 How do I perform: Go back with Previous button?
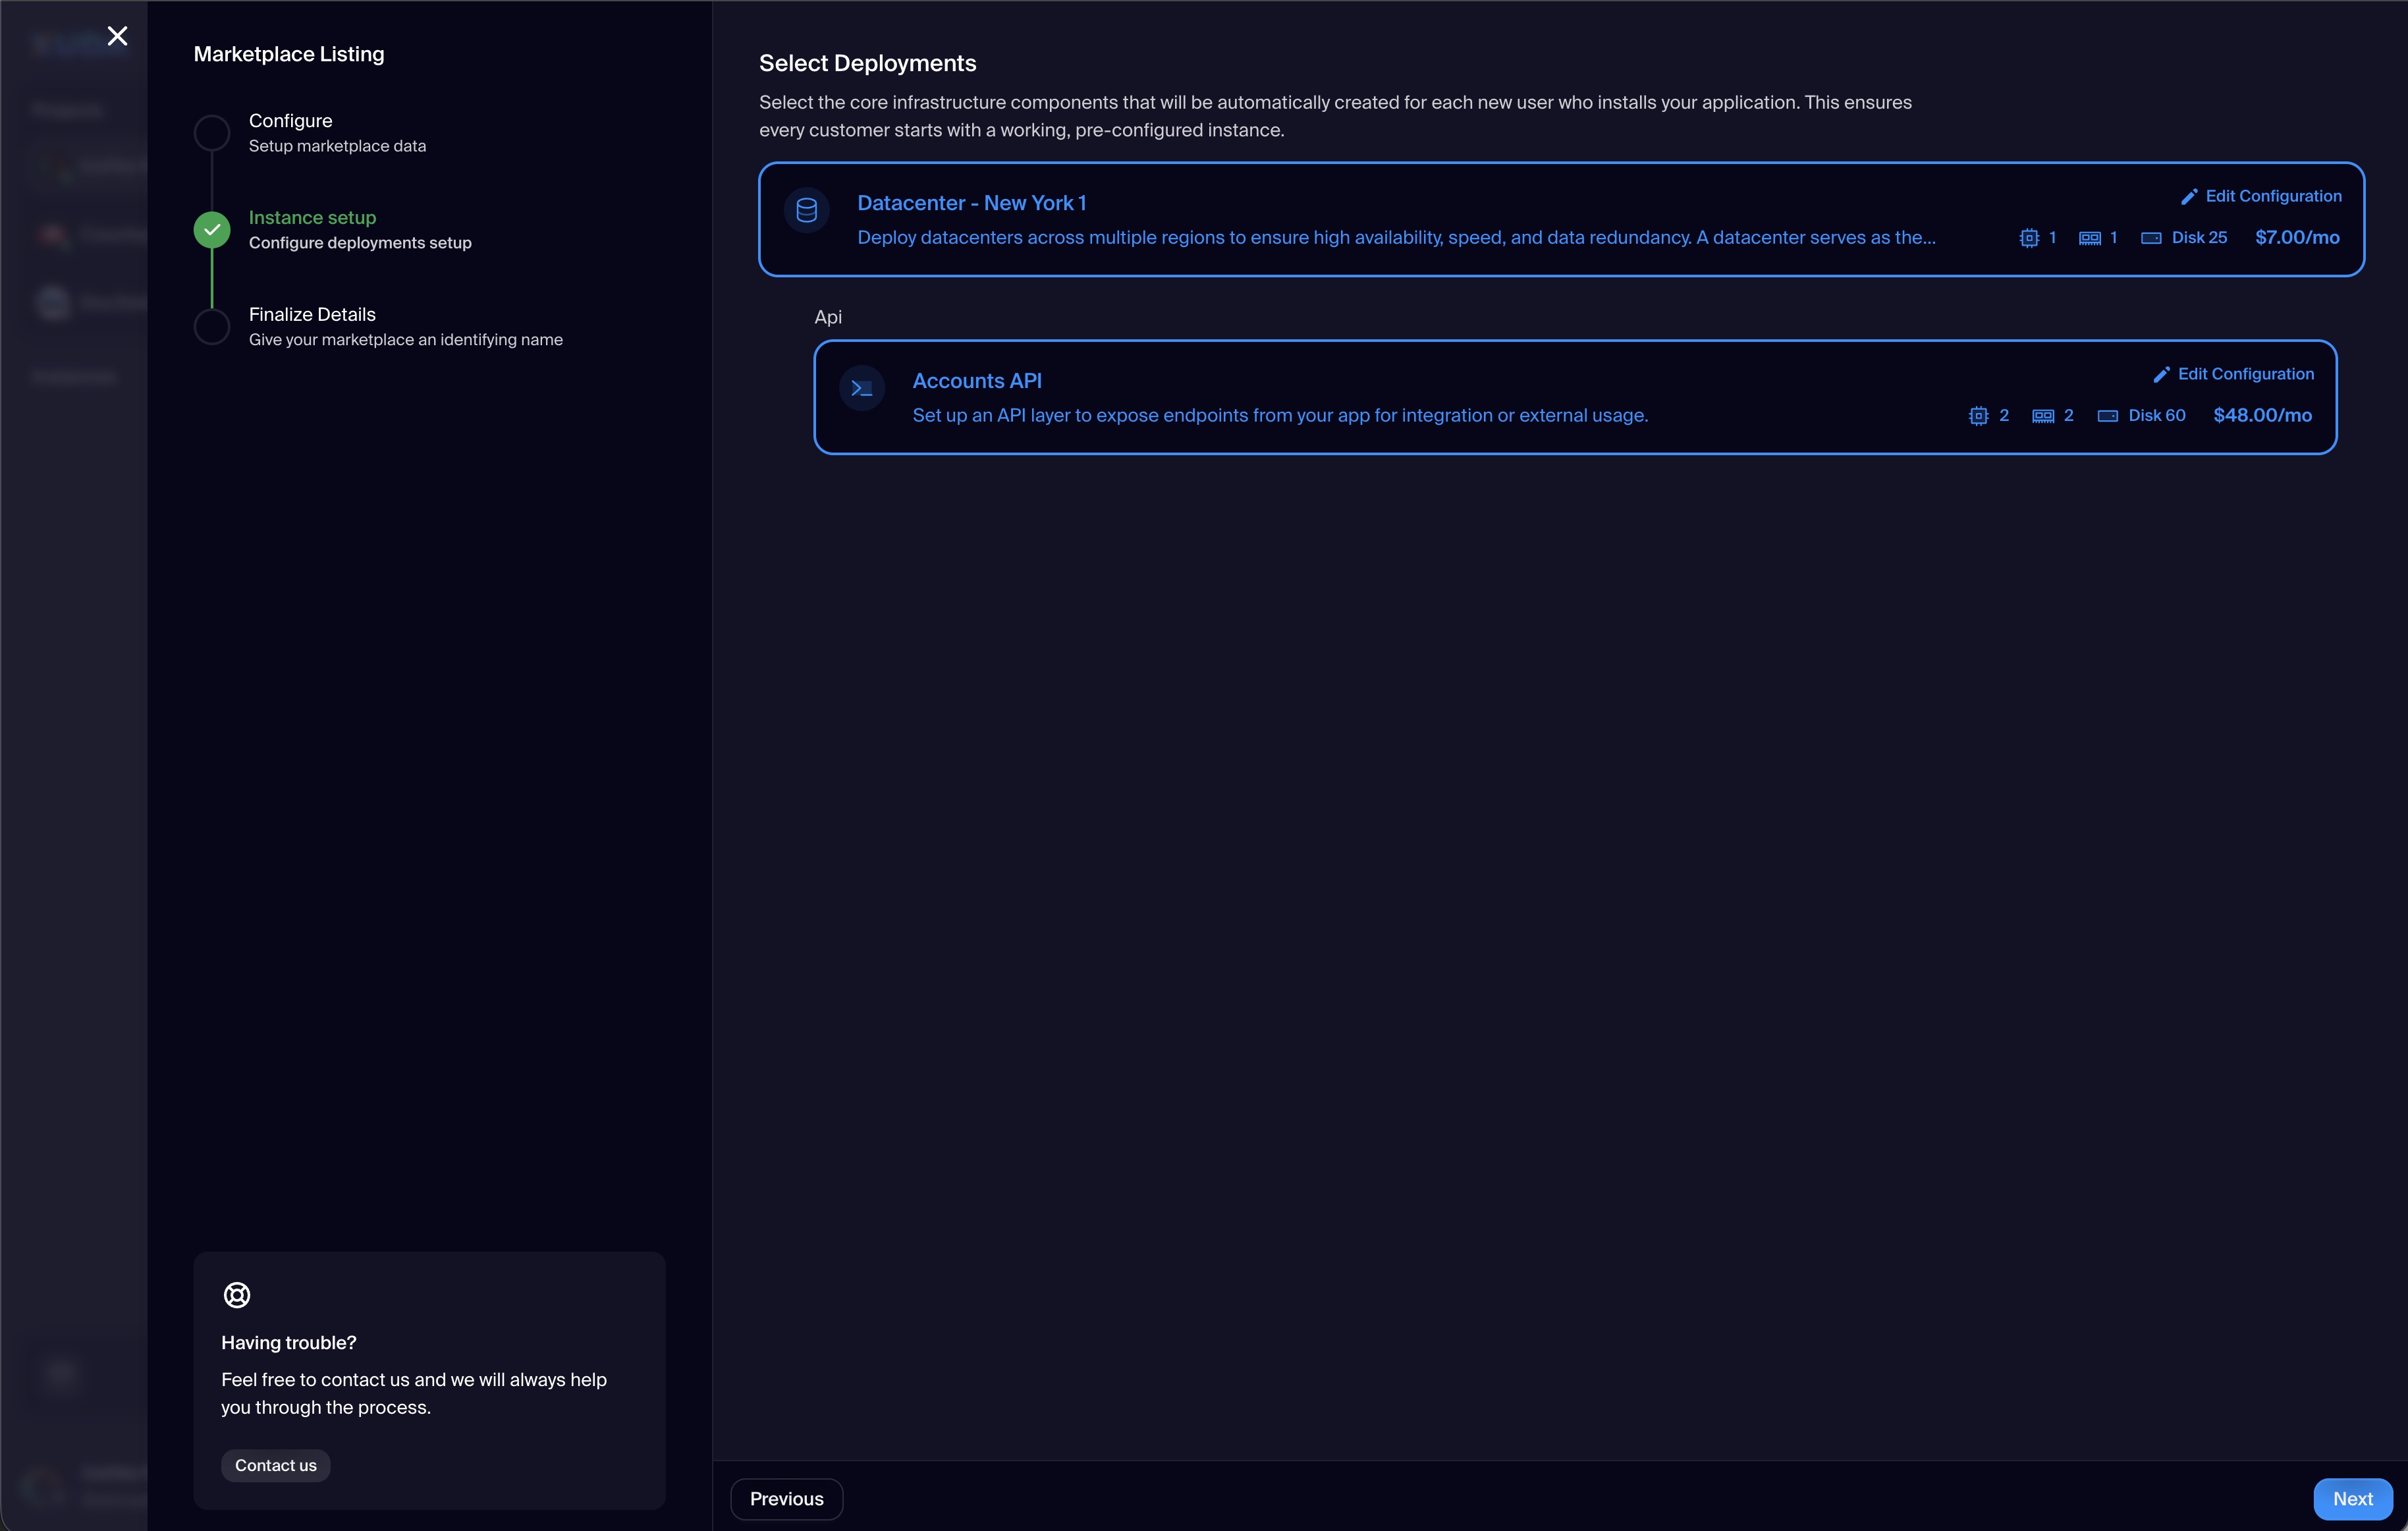(786, 1498)
